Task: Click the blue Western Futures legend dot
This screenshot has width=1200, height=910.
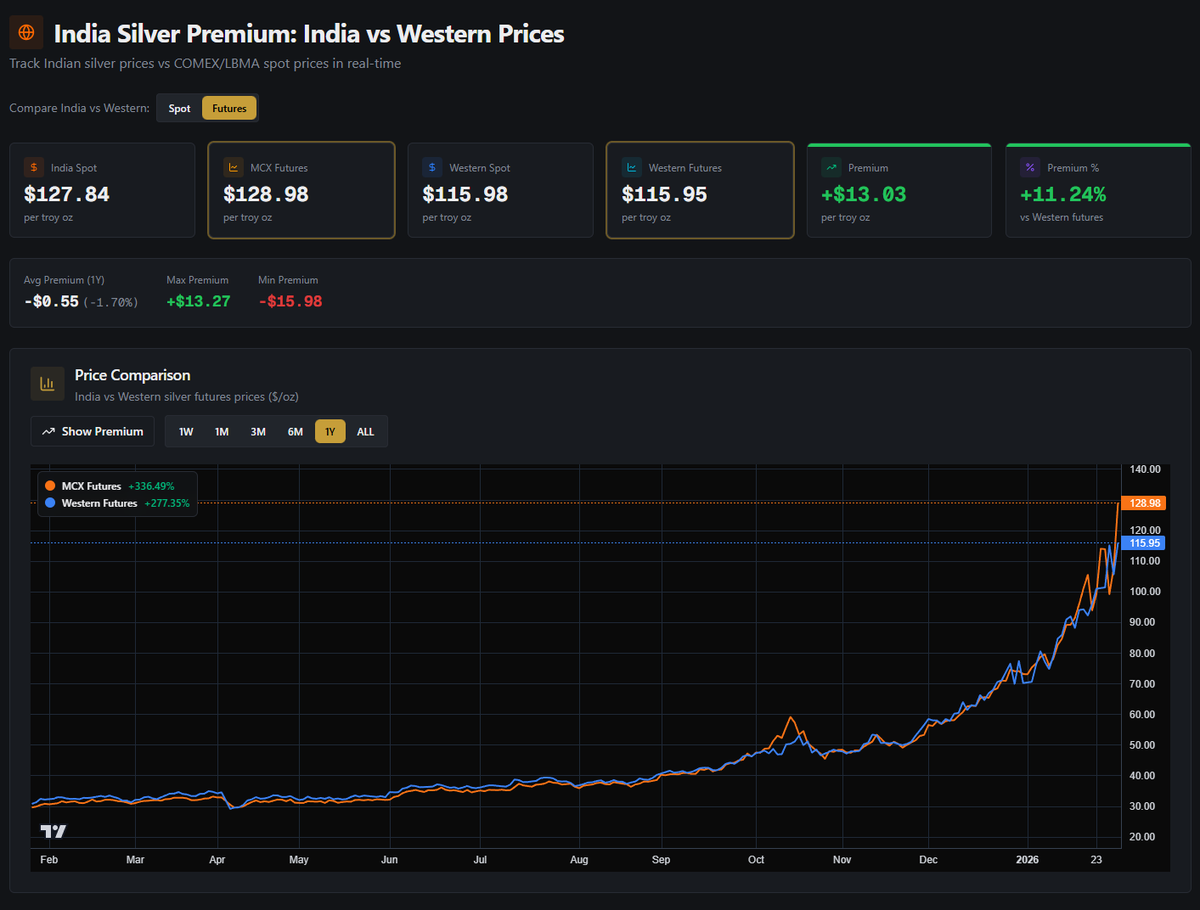Action: 50,503
